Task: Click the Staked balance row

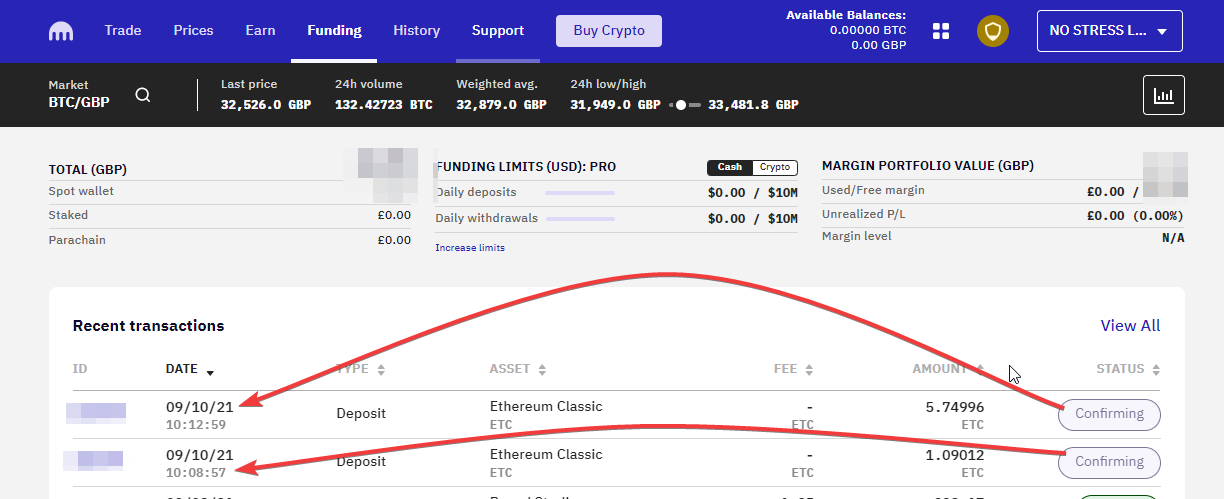Action: tap(230, 215)
